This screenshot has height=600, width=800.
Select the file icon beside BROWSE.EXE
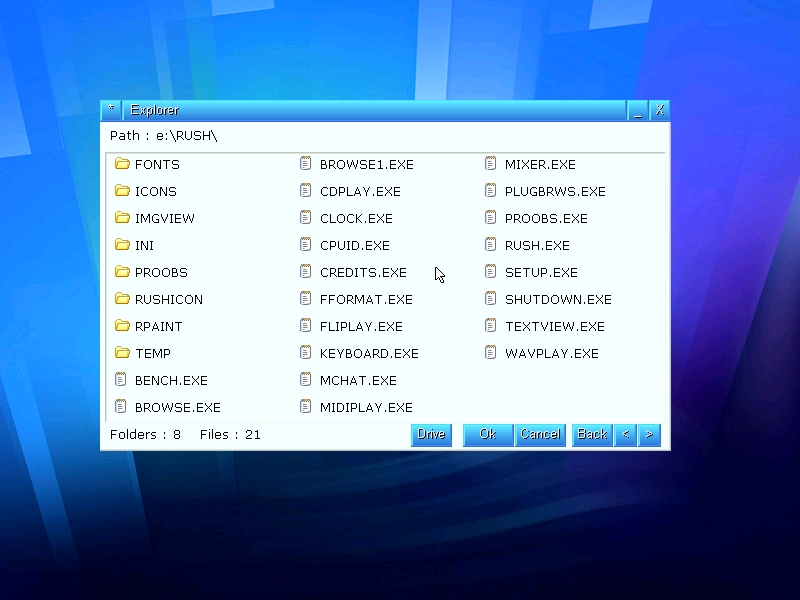pyautogui.click(x=120, y=406)
